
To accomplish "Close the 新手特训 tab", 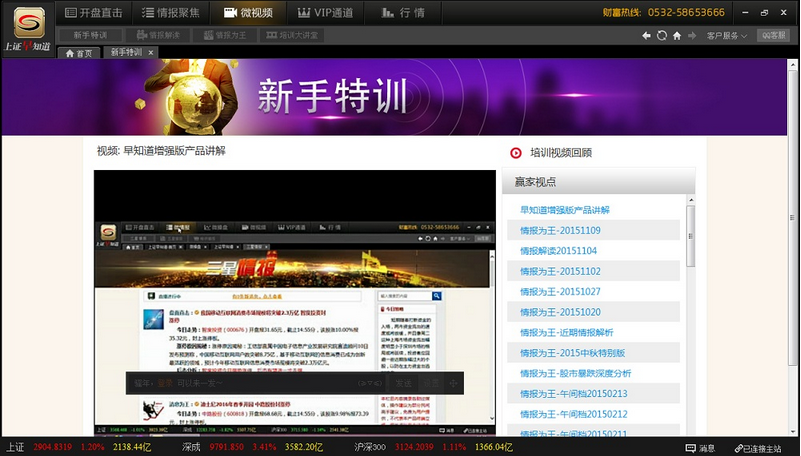I will point(151,53).
